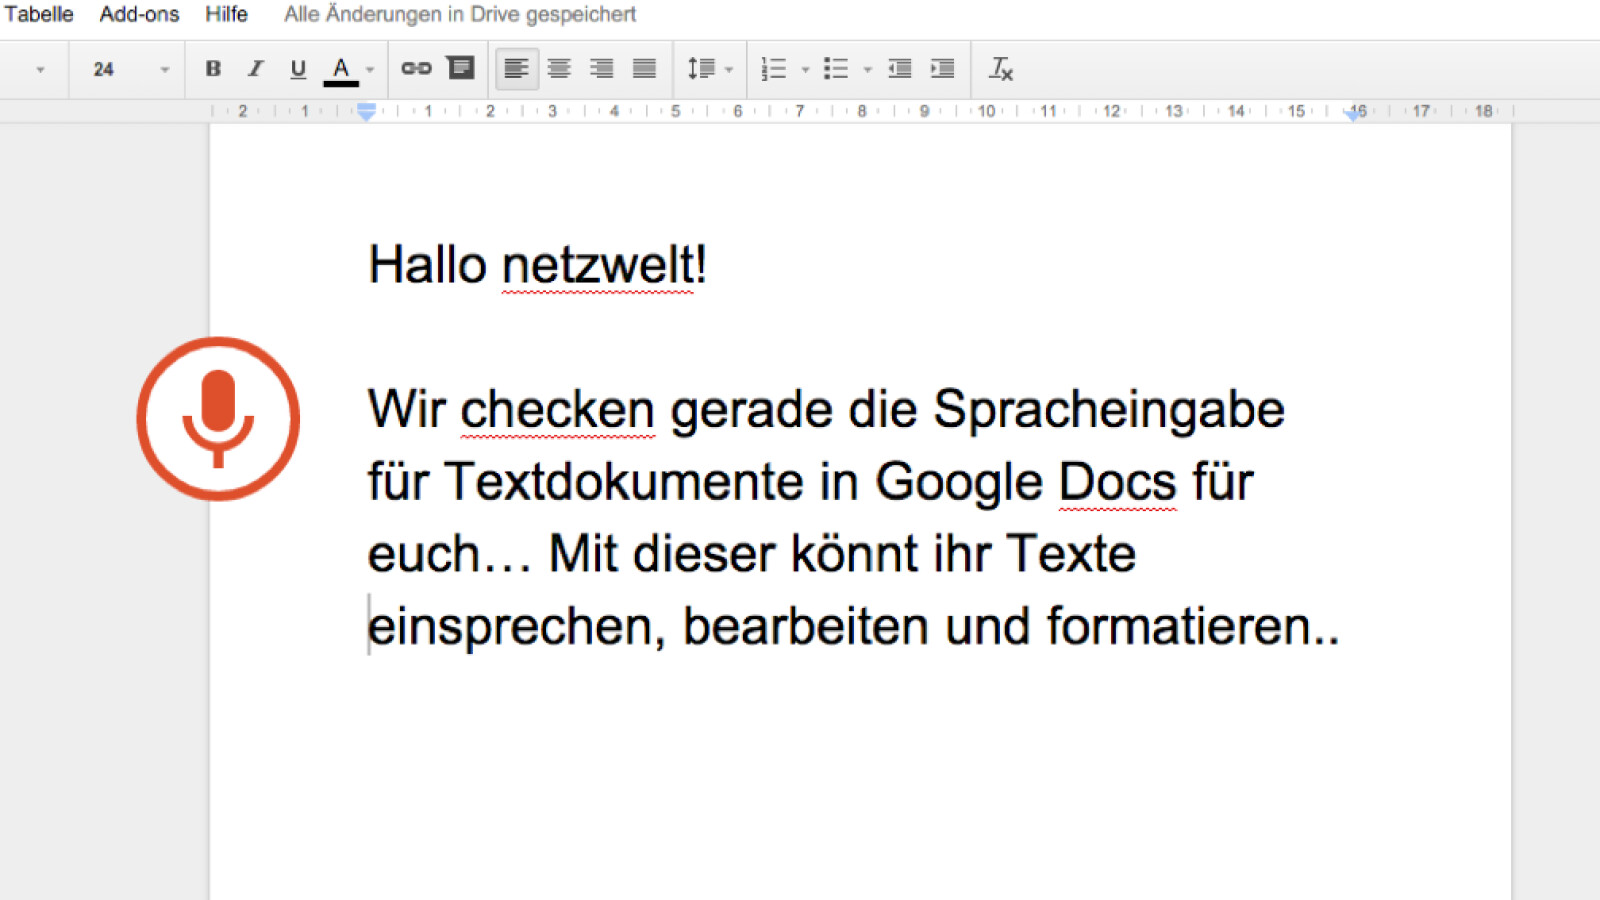Center align the text

559,69
